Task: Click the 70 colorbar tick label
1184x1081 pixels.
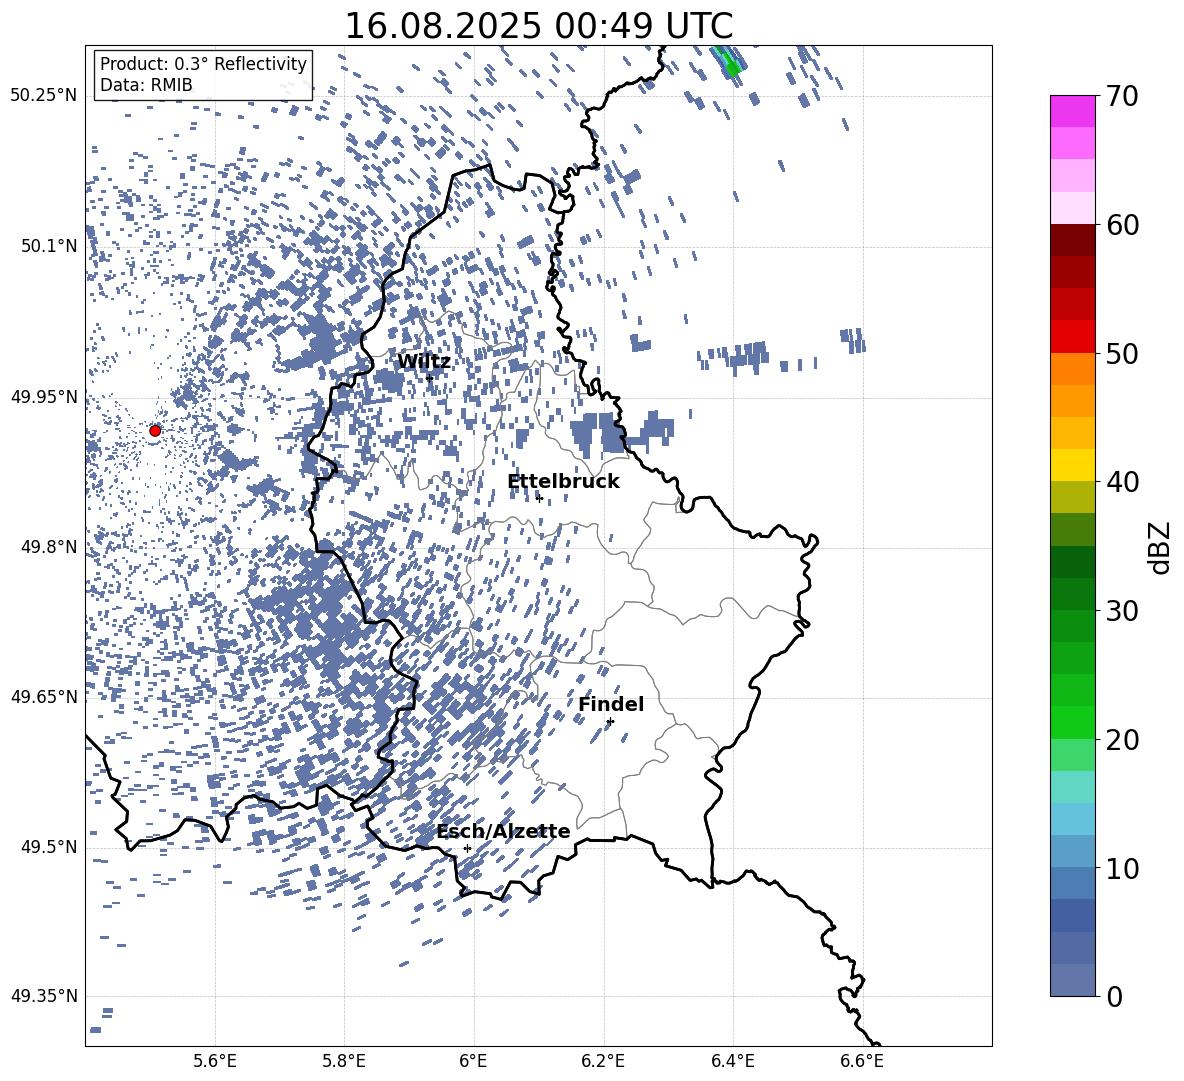Action: pos(1122,96)
